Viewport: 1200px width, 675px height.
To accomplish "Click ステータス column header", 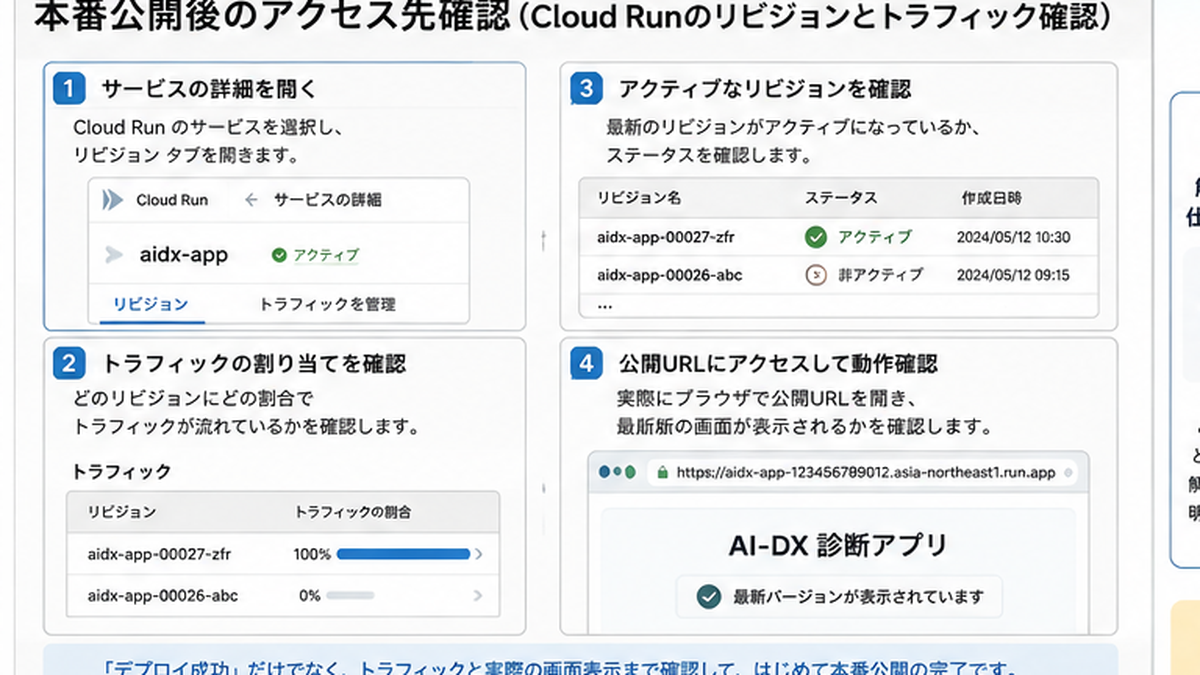I will [841, 198].
